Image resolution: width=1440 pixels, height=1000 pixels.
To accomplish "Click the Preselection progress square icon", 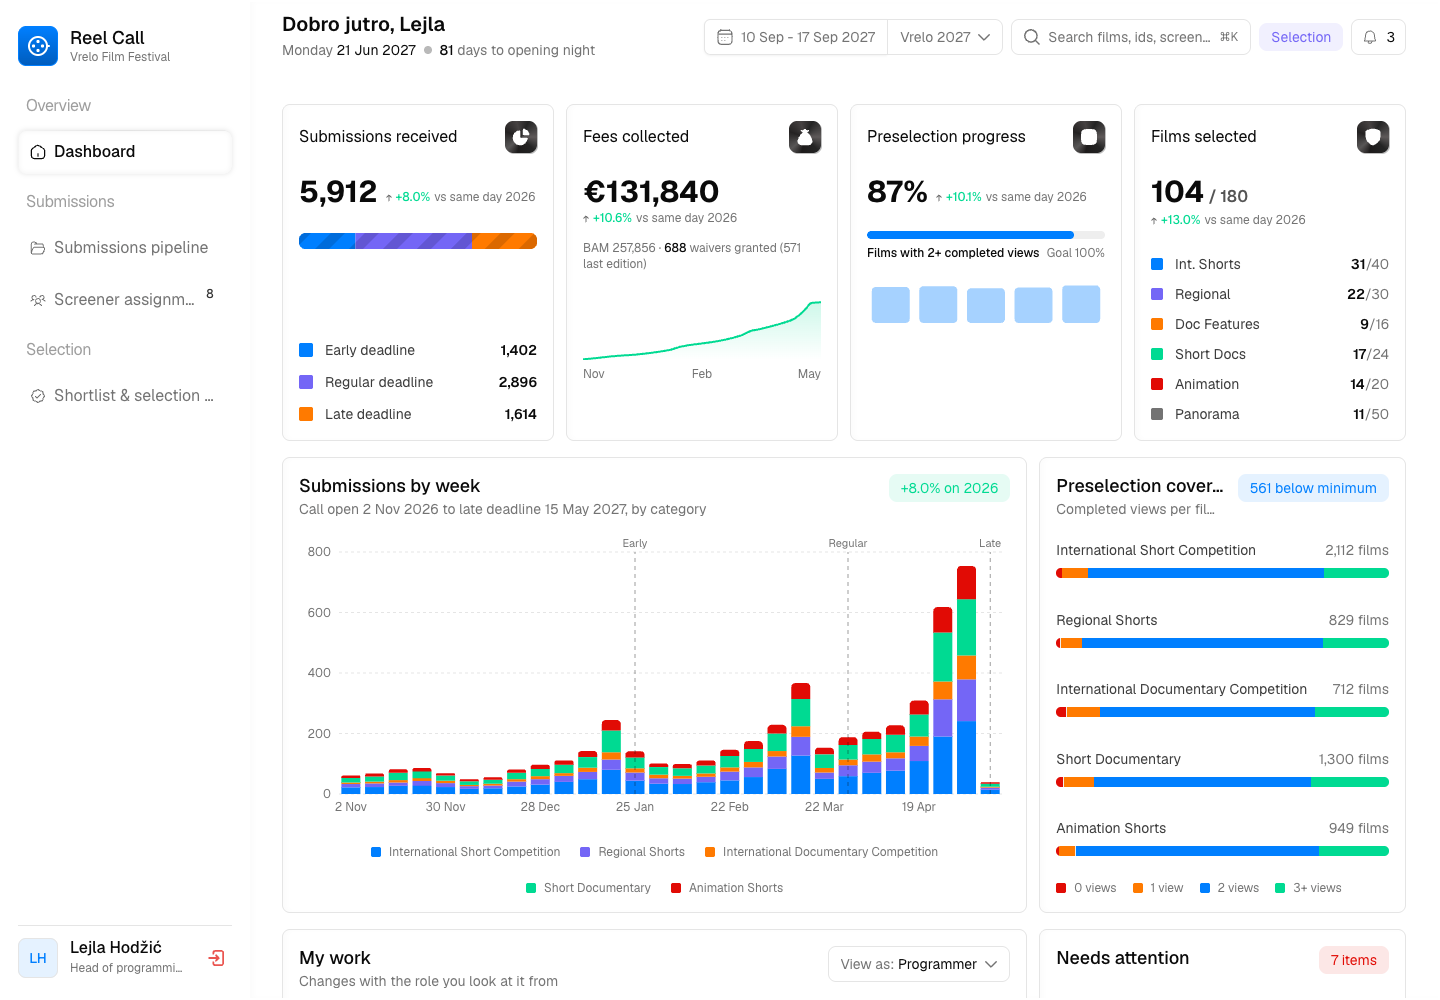I will point(1089,137).
